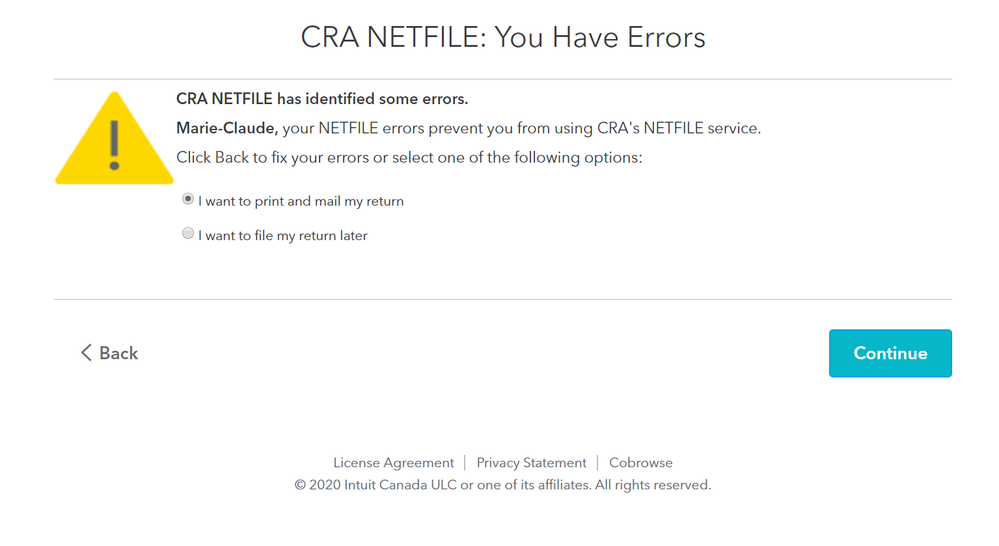Click the Intuit Canada ULC copyright notice
This screenshot has width=999, height=546.
click(503, 485)
